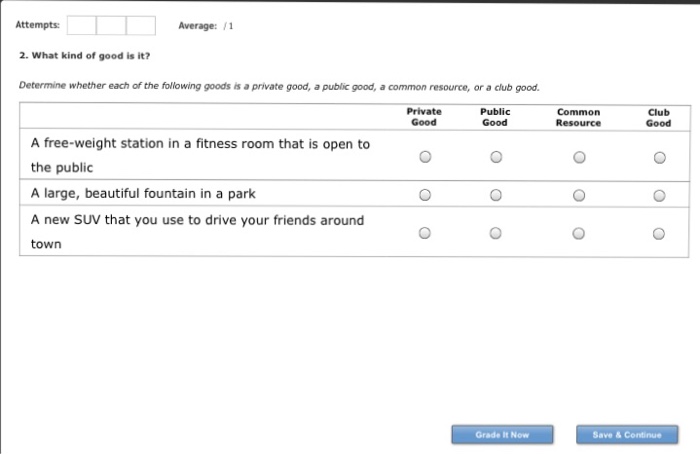Mark the park fountain as Public Good
The height and width of the screenshot is (454, 700).
pos(495,195)
